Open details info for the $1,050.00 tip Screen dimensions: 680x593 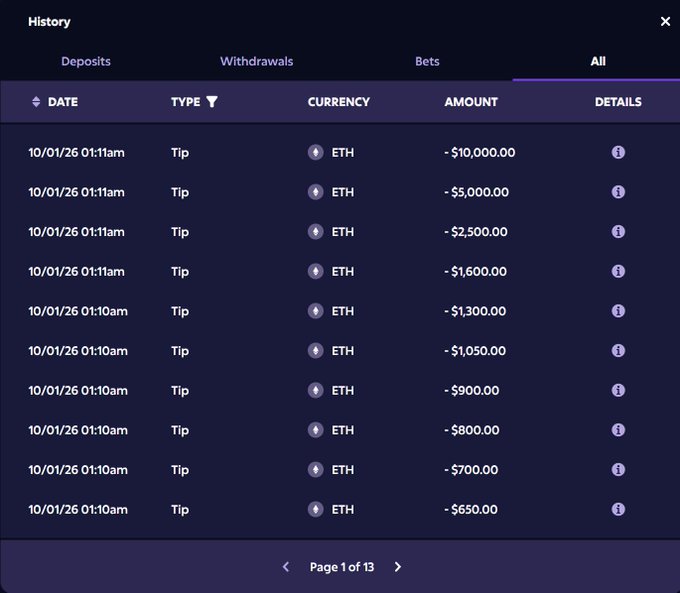click(618, 351)
